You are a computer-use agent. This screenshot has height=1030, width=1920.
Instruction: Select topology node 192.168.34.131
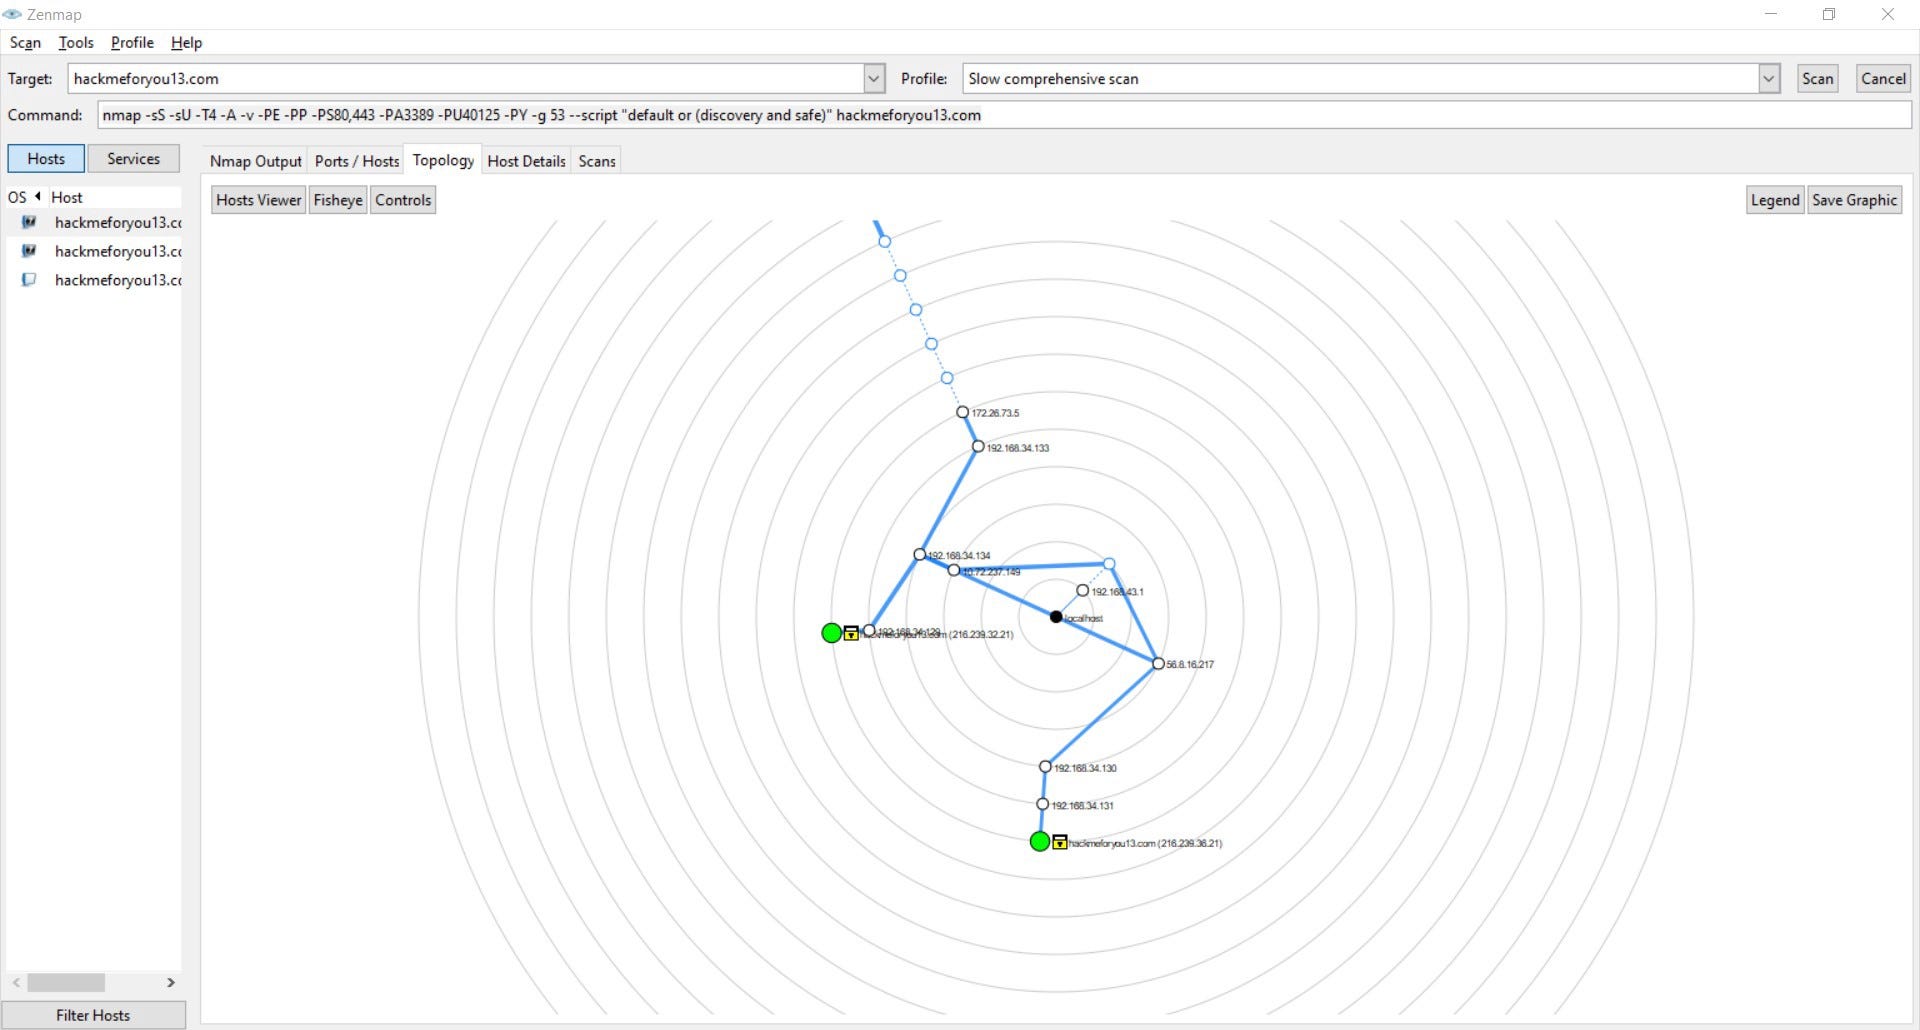tap(1042, 804)
